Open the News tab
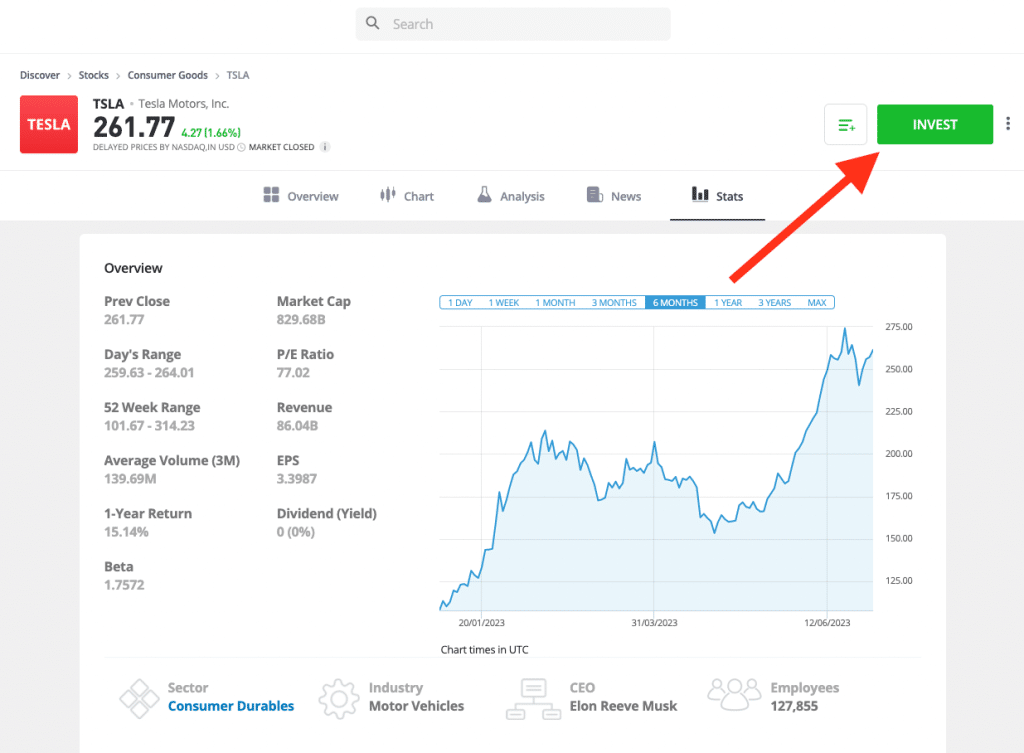Viewport: 1024px width, 753px height. pos(613,195)
